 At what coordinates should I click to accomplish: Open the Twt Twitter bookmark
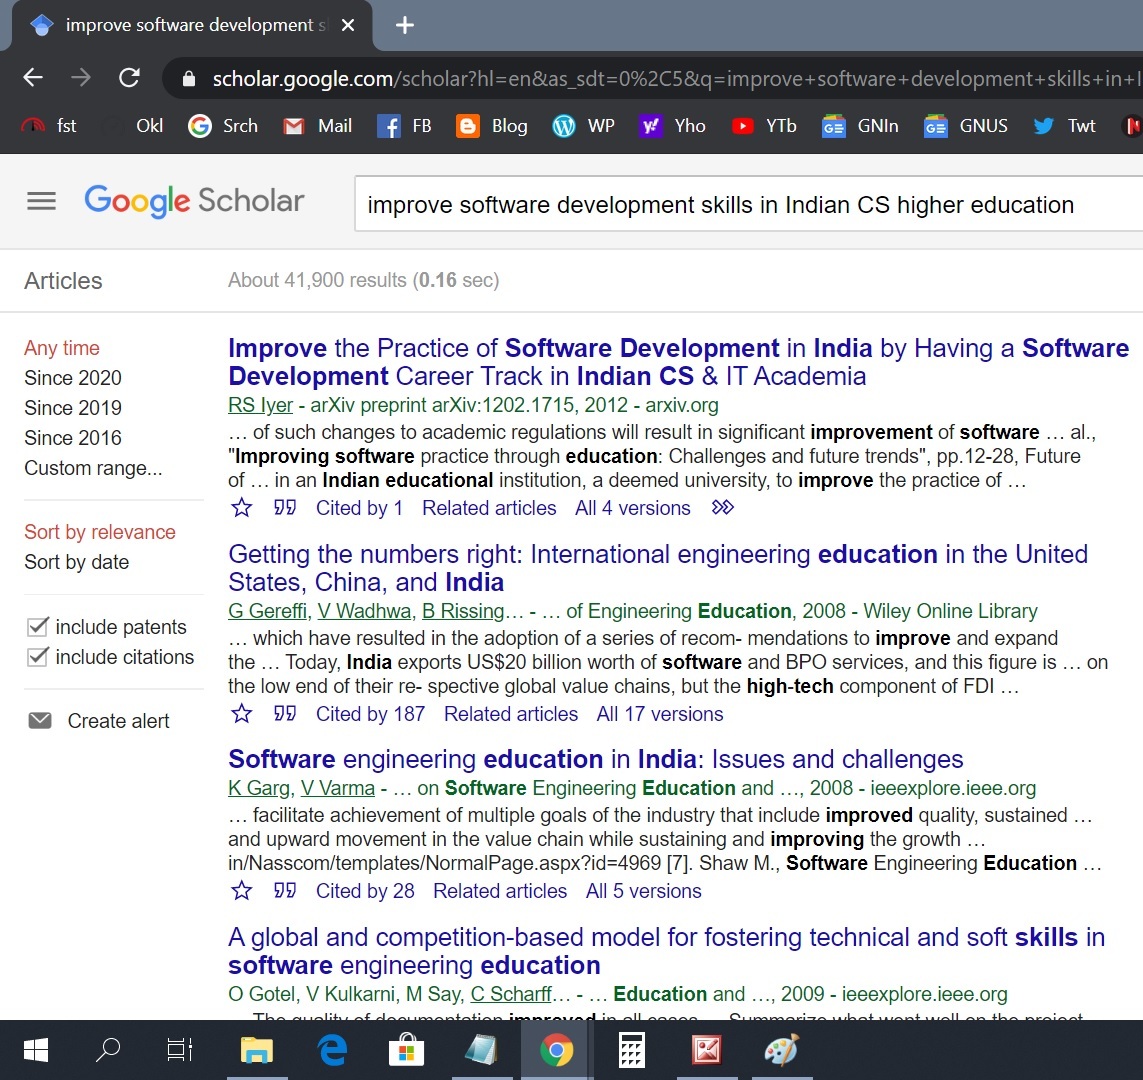coord(1065,126)
